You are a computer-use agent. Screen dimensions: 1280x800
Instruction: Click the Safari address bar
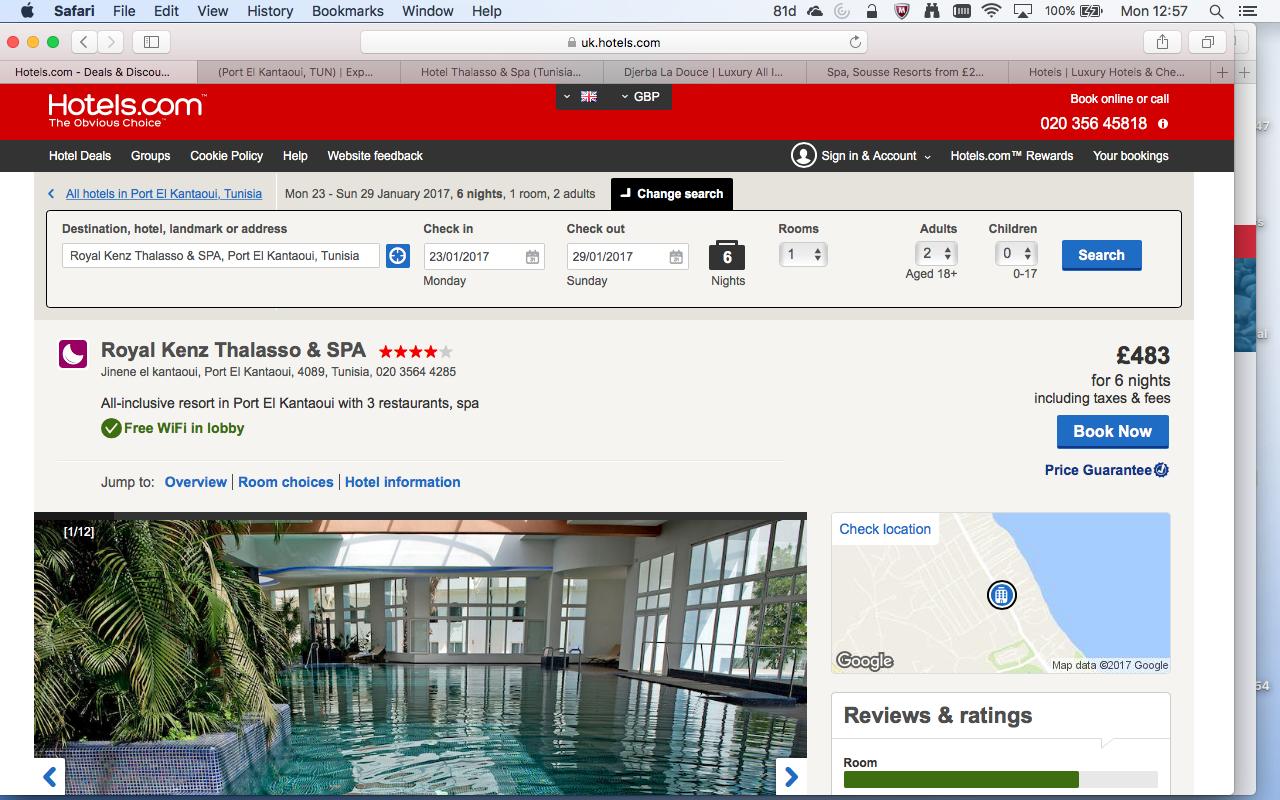click(x=613, y=42)
